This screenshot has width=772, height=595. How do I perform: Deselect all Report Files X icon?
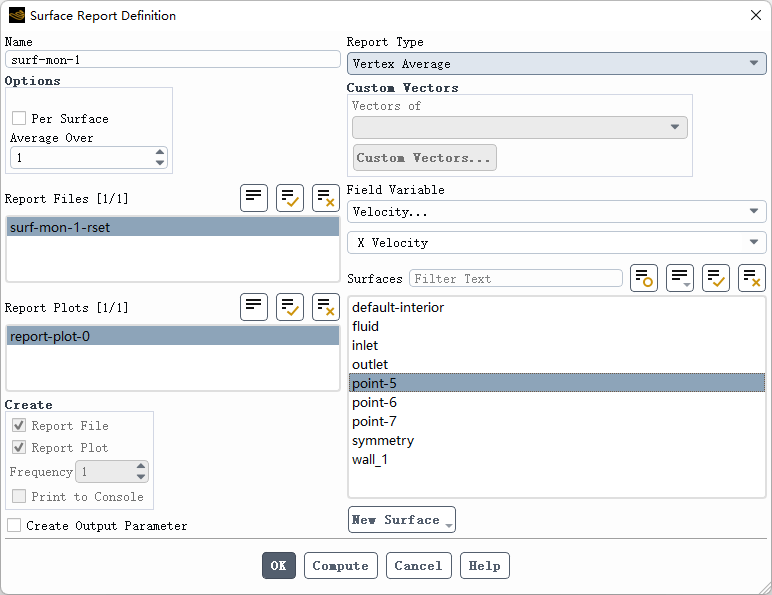[x=326, y=198]
